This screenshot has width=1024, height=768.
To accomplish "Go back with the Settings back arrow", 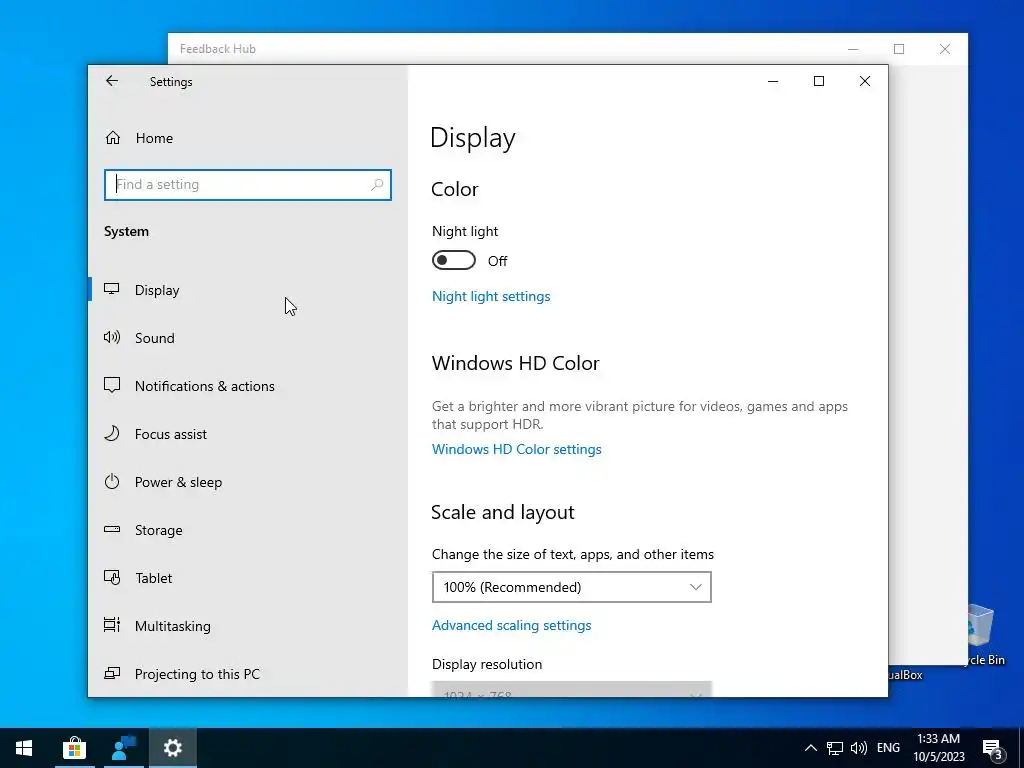I will 112,81.
